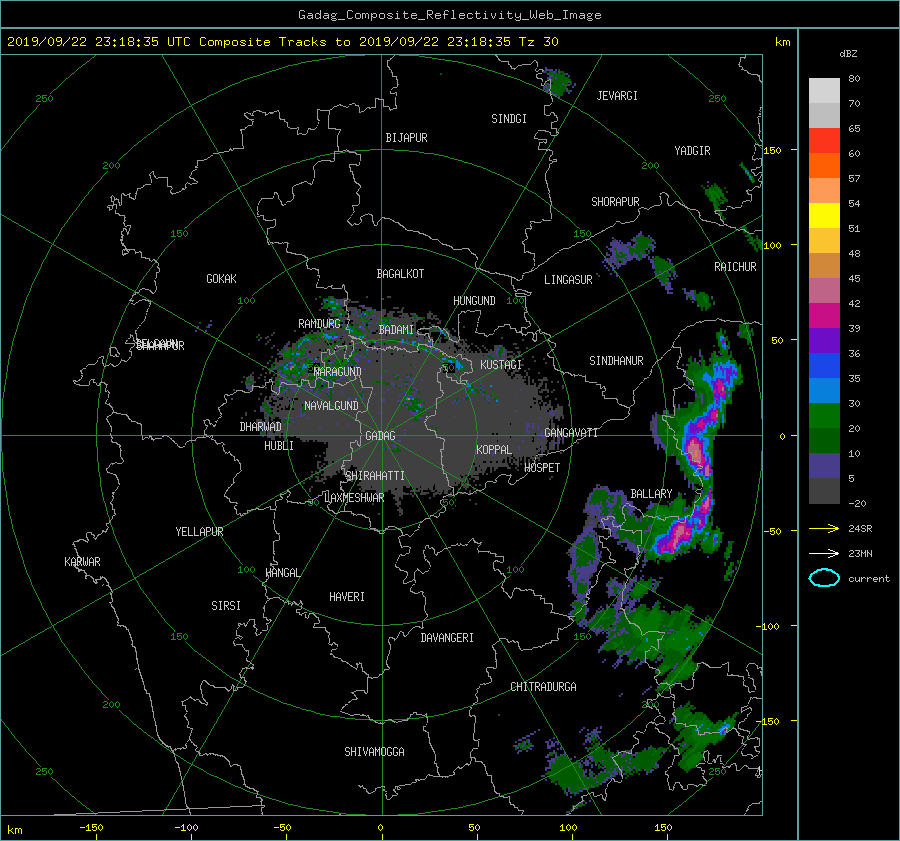Click the yellow 54 dBZ legend swatch
This screenshot has width=900, height=841.
(x=824, y=215)
